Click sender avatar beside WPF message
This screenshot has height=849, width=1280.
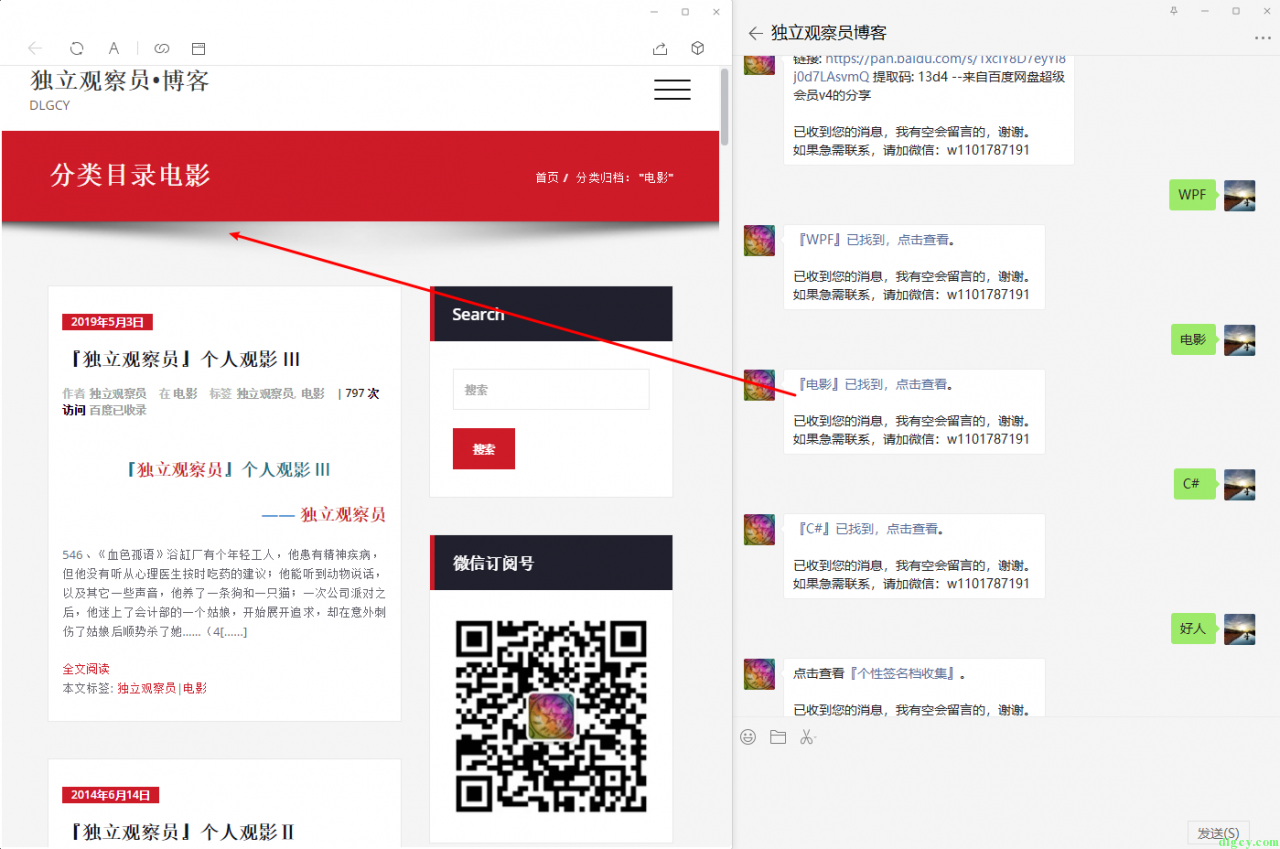[1239, 195]
